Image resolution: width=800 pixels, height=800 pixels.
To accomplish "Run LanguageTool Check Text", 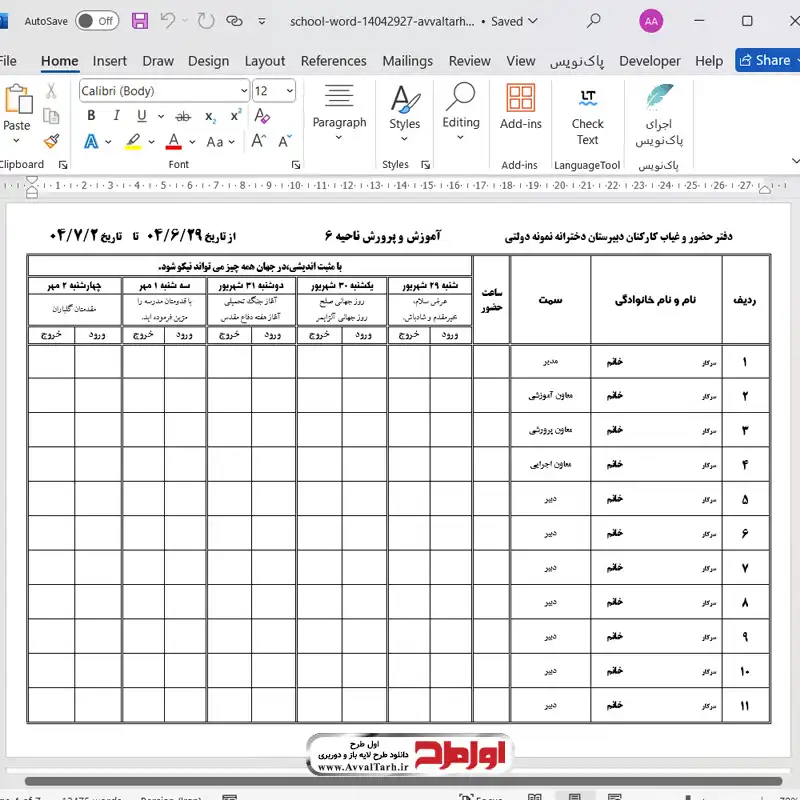I will (587, 115).
